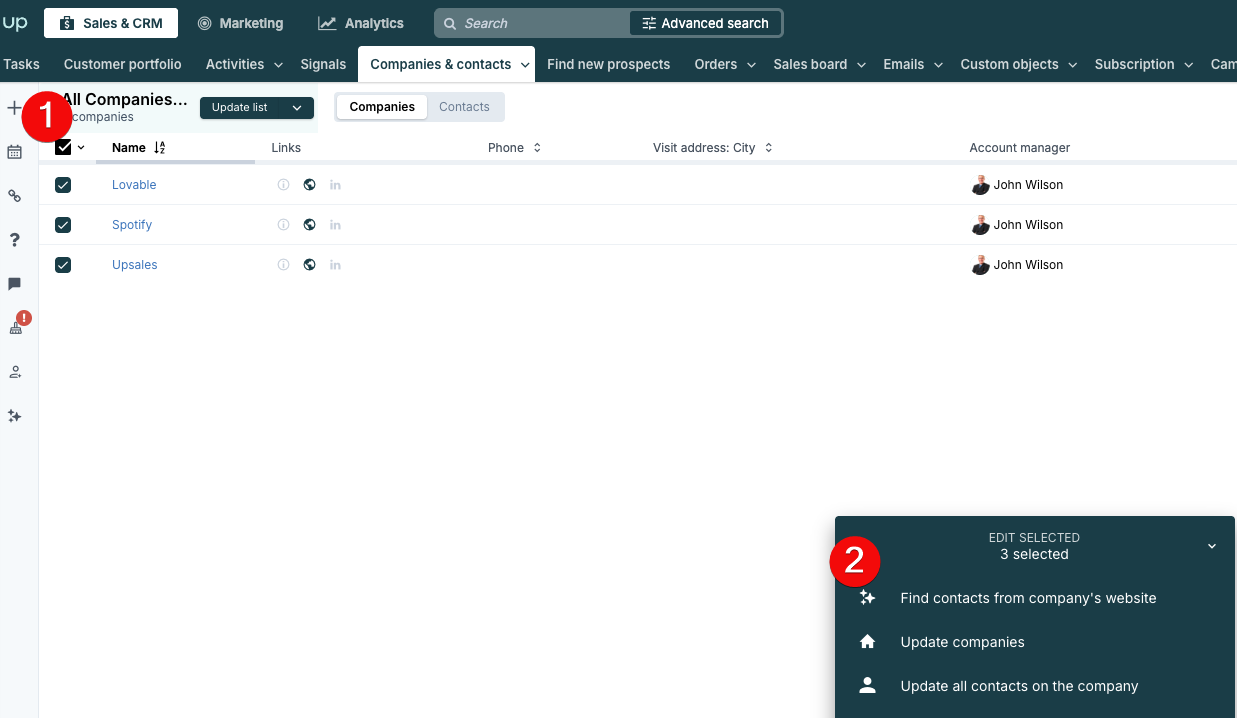Screen dimensions: 1237x718
Task: Click info icon in Lovable row
Action: (283, 185)
